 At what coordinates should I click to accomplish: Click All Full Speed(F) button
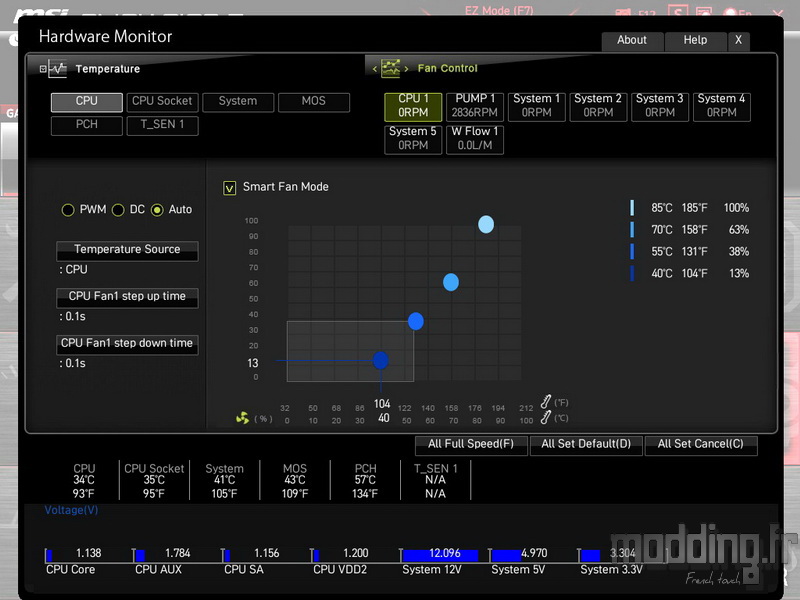coord(471,444)
